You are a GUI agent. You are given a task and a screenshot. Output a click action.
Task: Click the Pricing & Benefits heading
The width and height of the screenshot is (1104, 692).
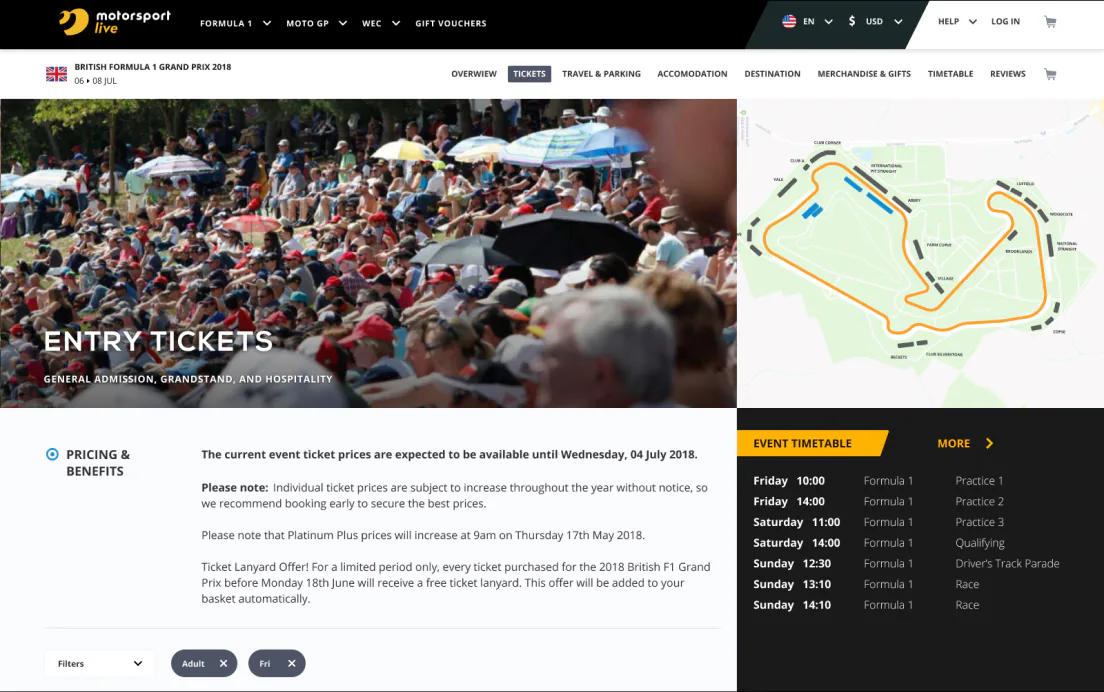(x=98, y=463)
